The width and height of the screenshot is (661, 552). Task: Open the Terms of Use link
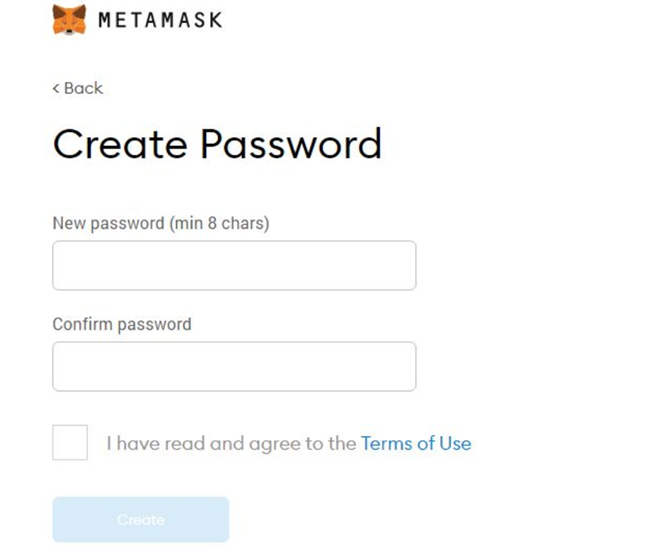[416, 444]
